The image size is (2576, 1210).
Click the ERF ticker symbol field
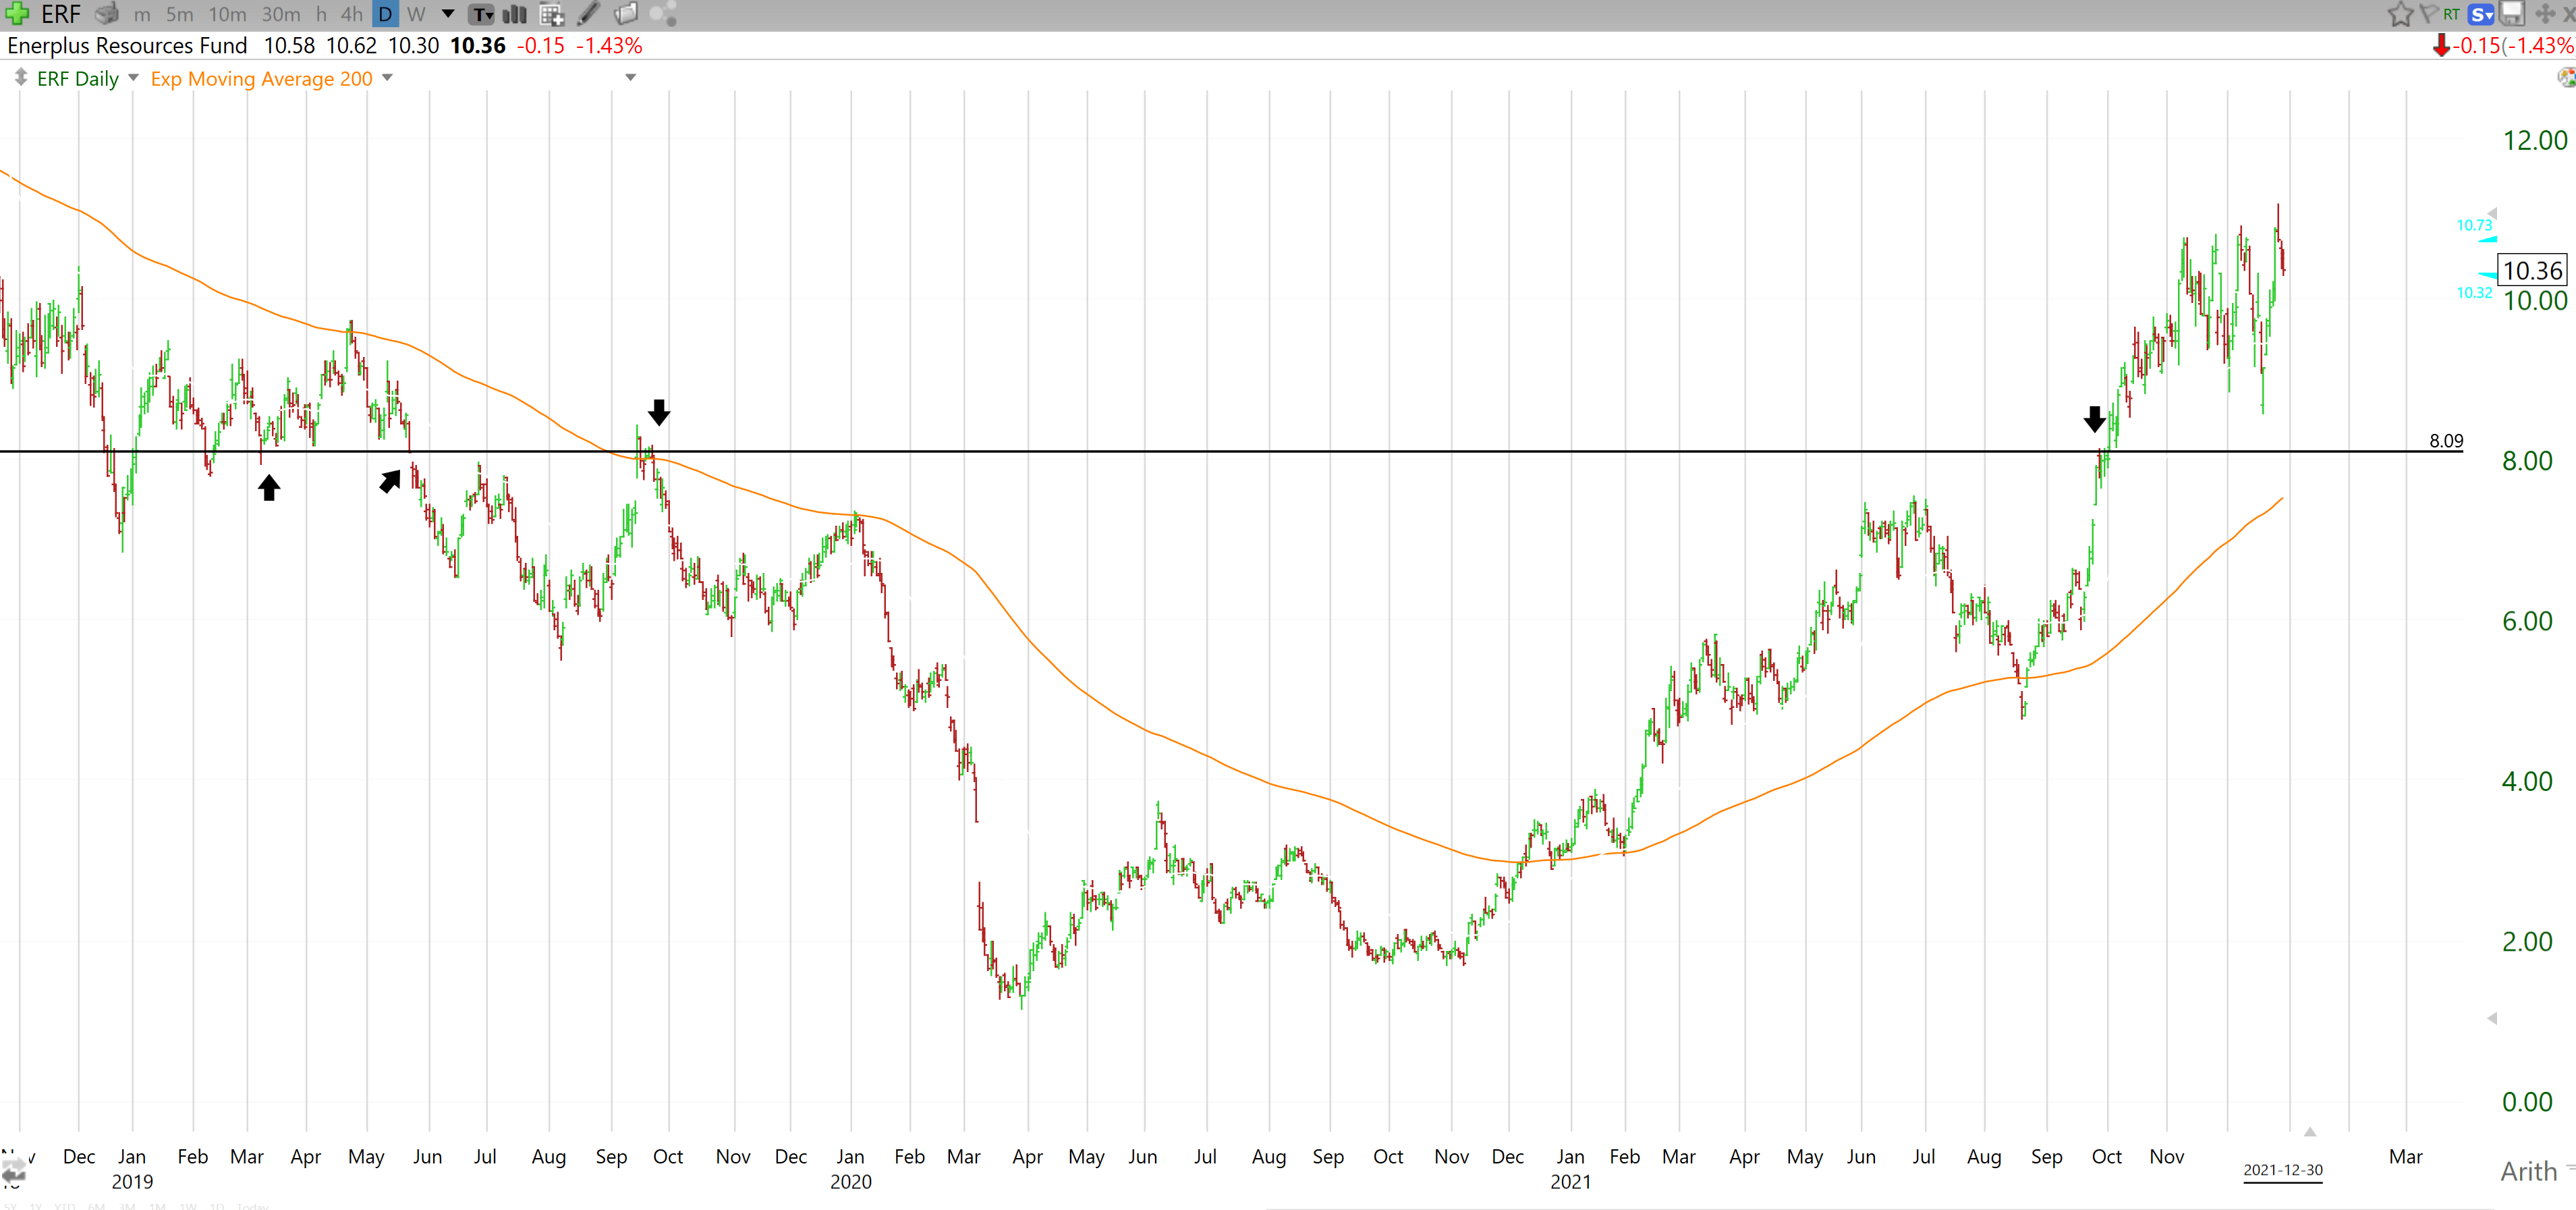[x=61, y=14]
